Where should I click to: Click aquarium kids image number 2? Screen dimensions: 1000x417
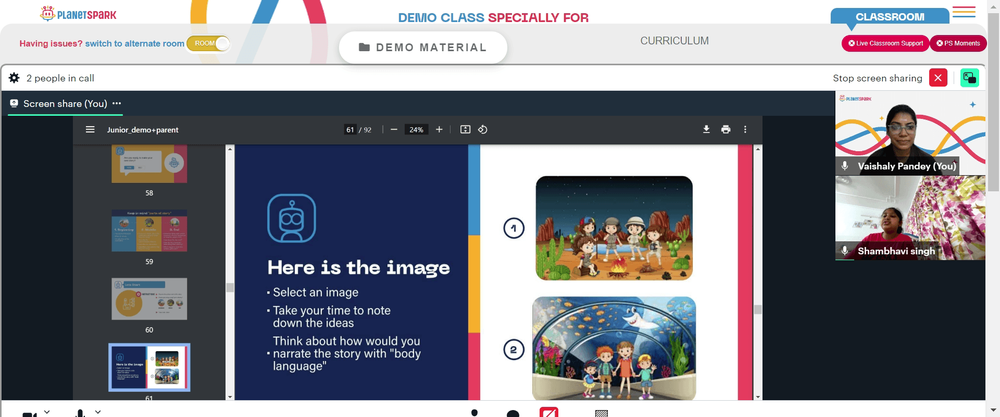[x=614, y=348]
